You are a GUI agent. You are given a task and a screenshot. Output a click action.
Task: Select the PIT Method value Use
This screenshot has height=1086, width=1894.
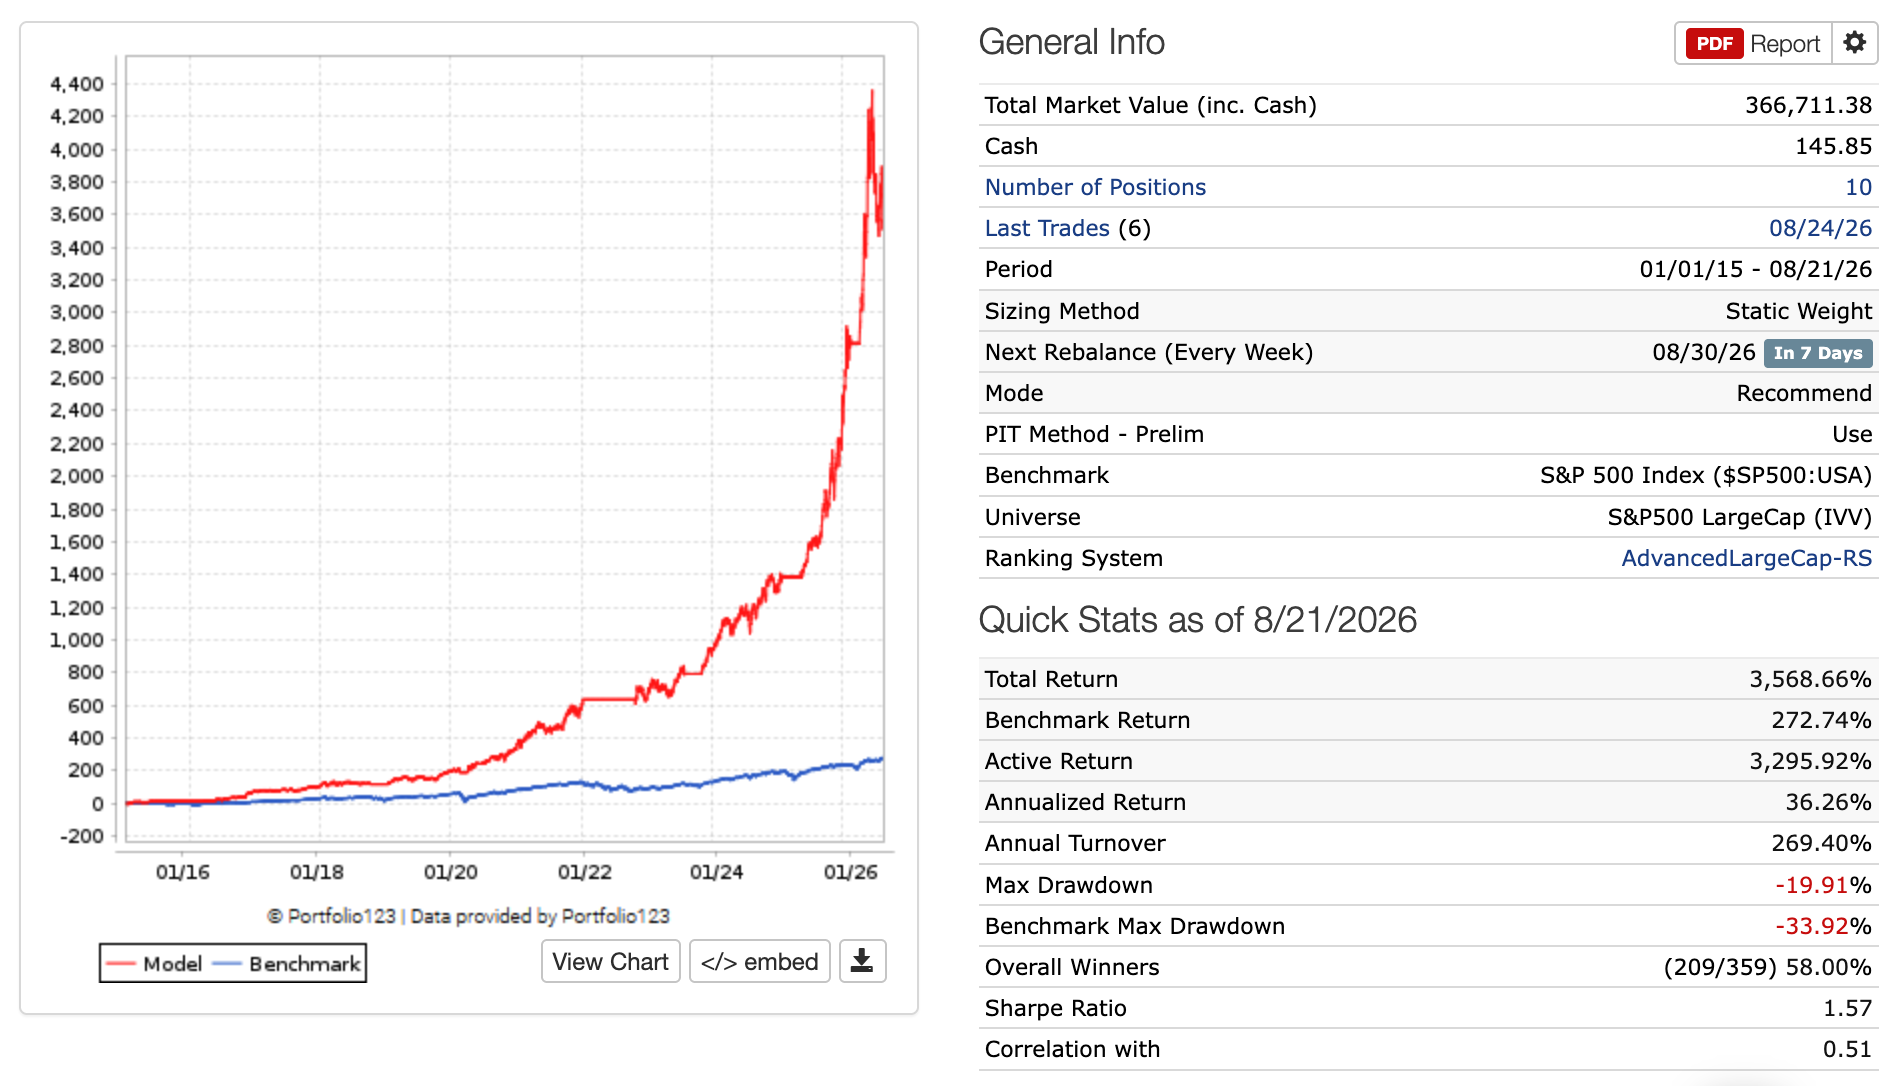pyautogui.click(x=1852, y=434)
